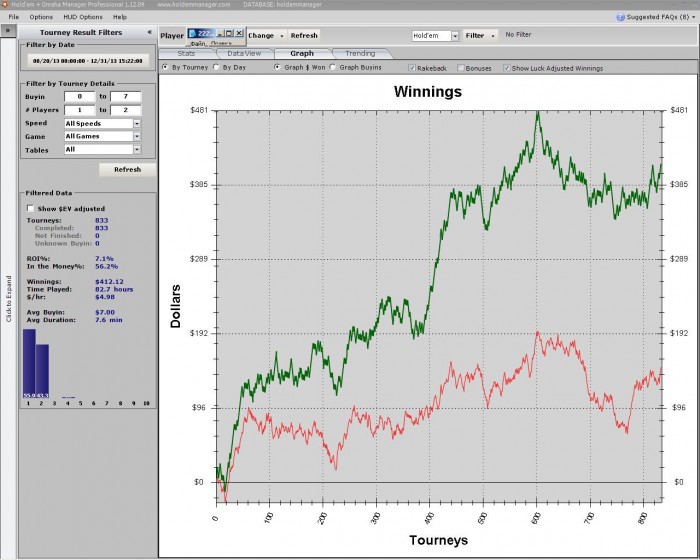Screen dimensions: 700x560
Task: Open the Speed dropdown
Action: [x=137, y=123]
